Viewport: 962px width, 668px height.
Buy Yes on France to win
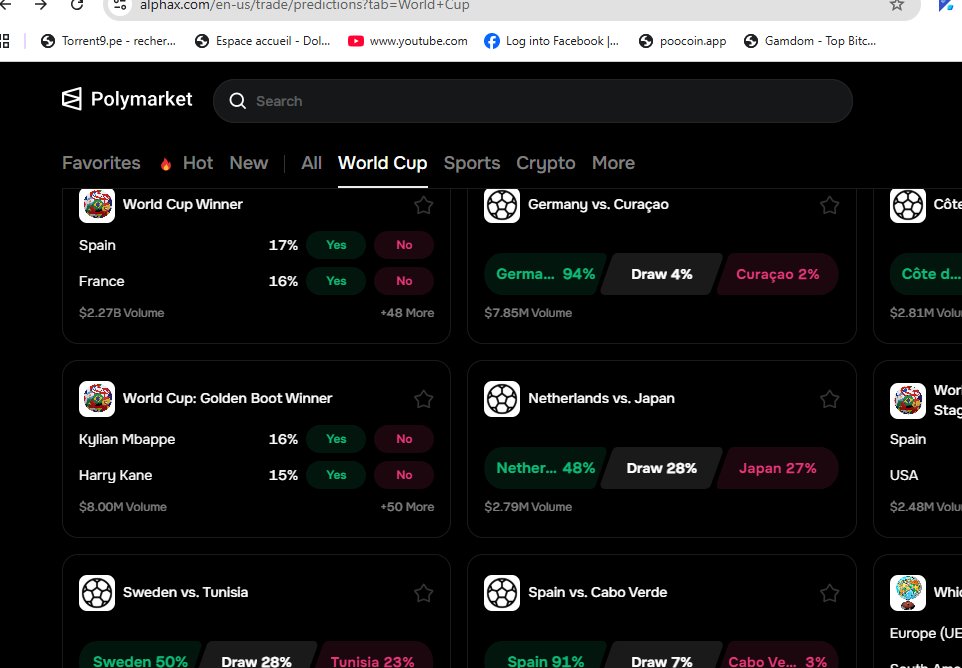(x=336, y=281)
